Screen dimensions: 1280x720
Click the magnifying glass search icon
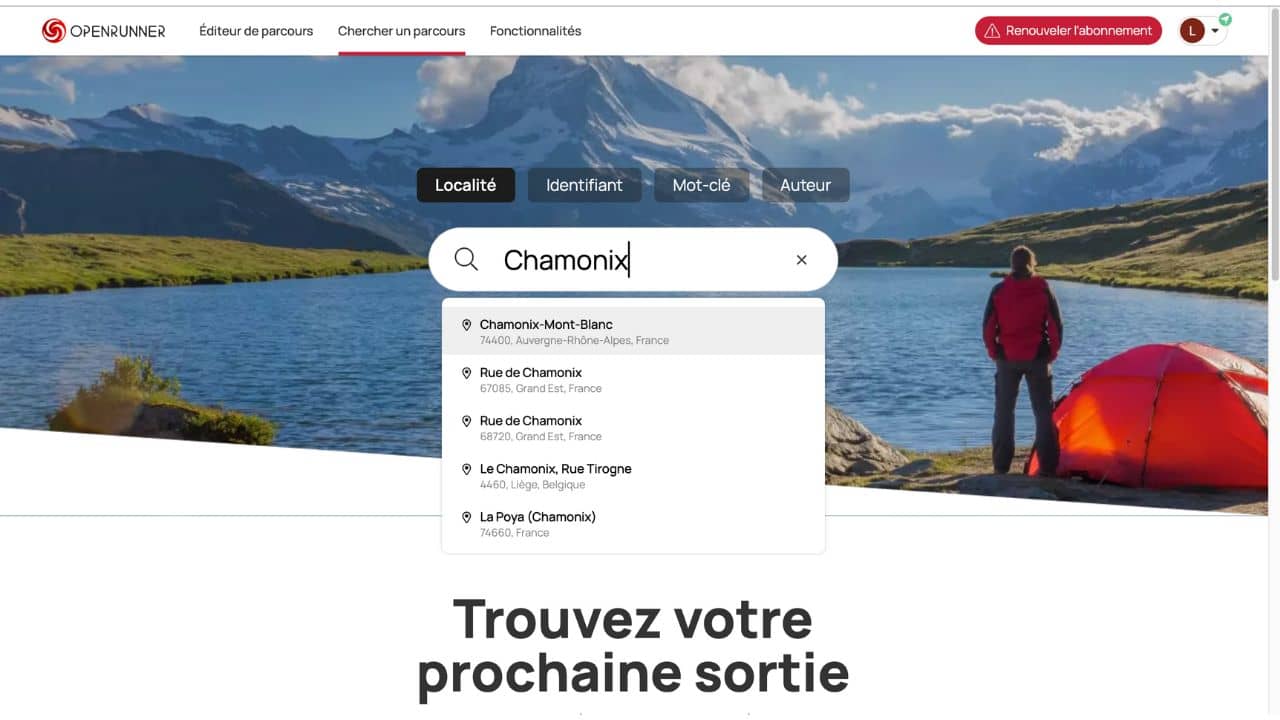pyautogui.click(x=466, y=260)
